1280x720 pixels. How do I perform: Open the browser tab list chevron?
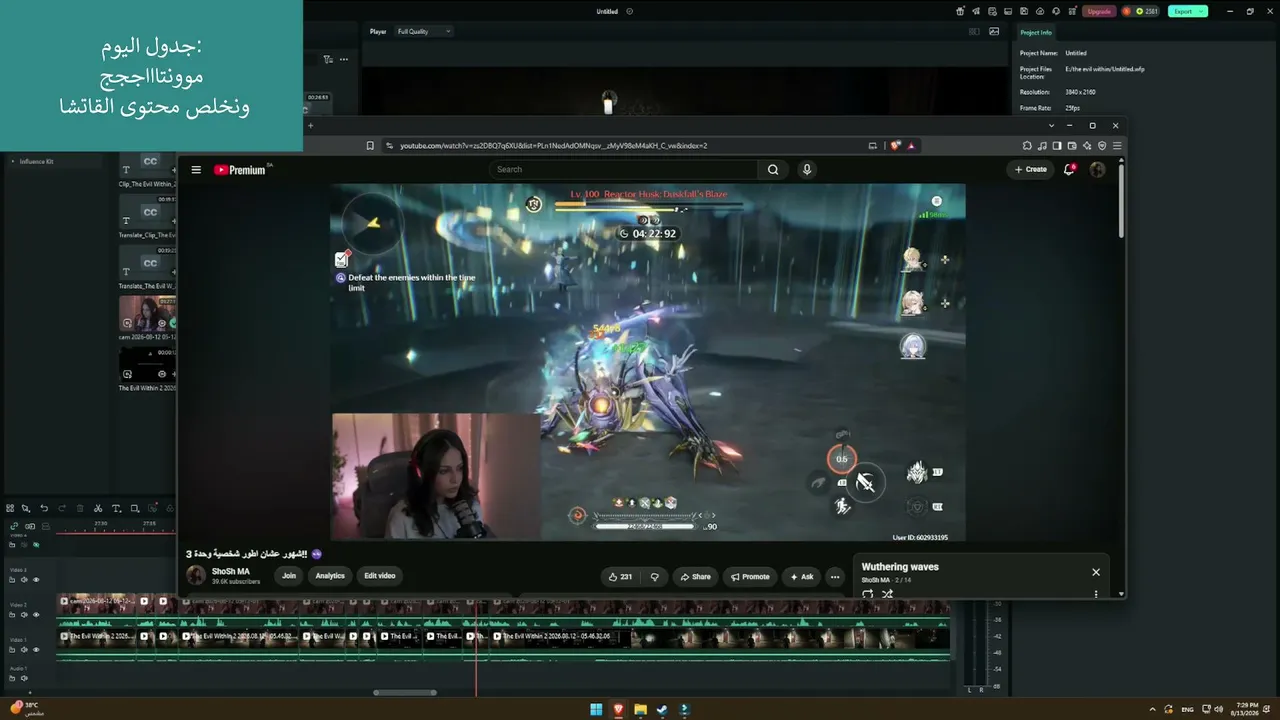pos(1051,125)
